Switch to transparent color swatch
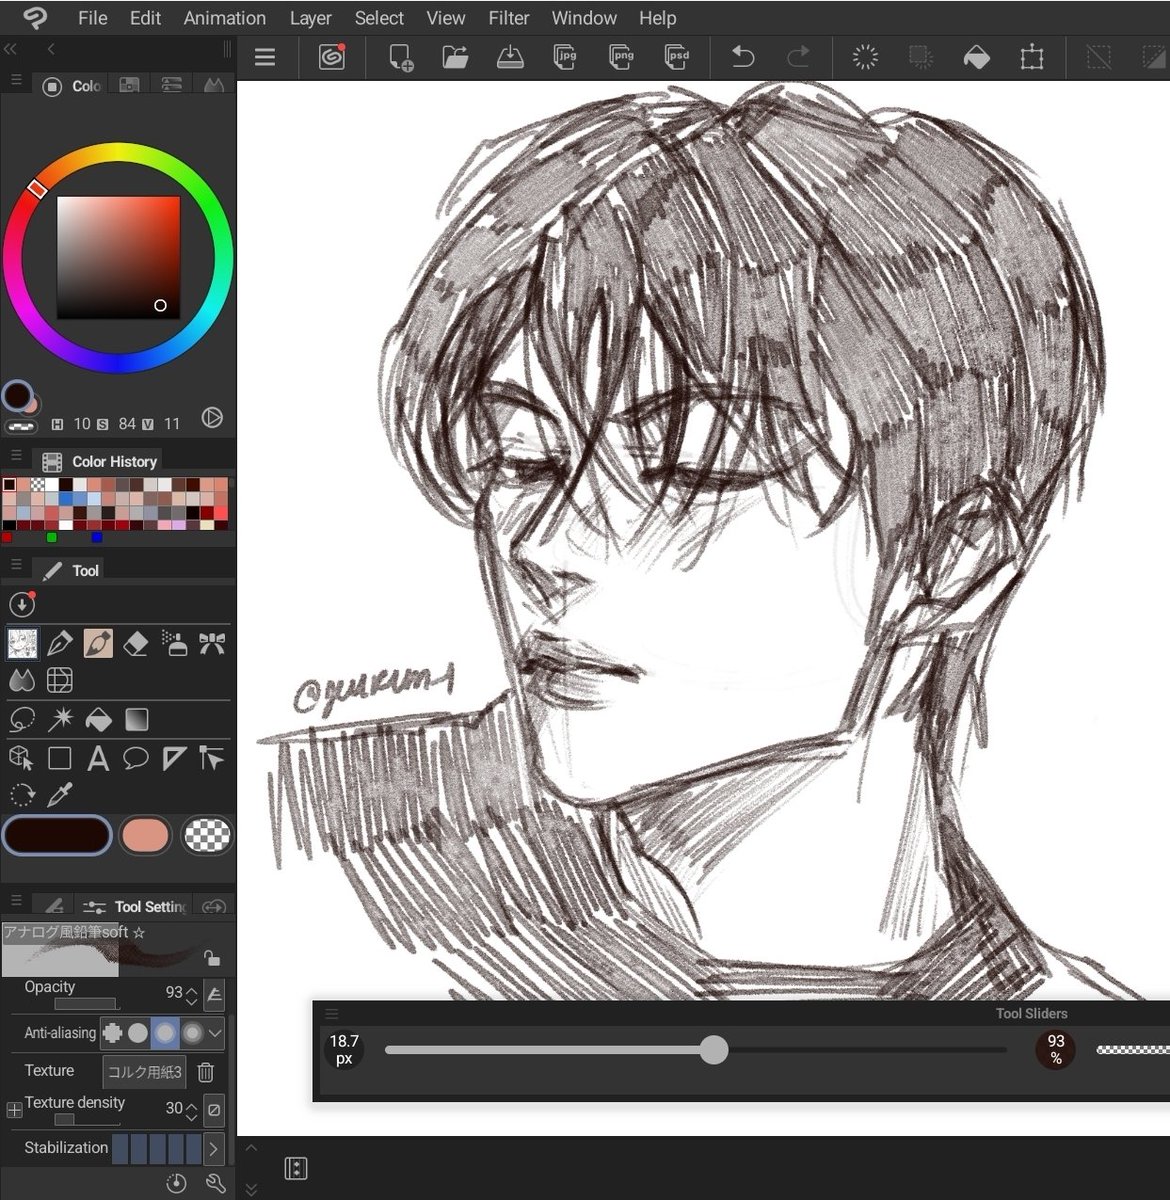Image resolution: width=1170 pixels, height=1200 pixels. click(207, 835)
